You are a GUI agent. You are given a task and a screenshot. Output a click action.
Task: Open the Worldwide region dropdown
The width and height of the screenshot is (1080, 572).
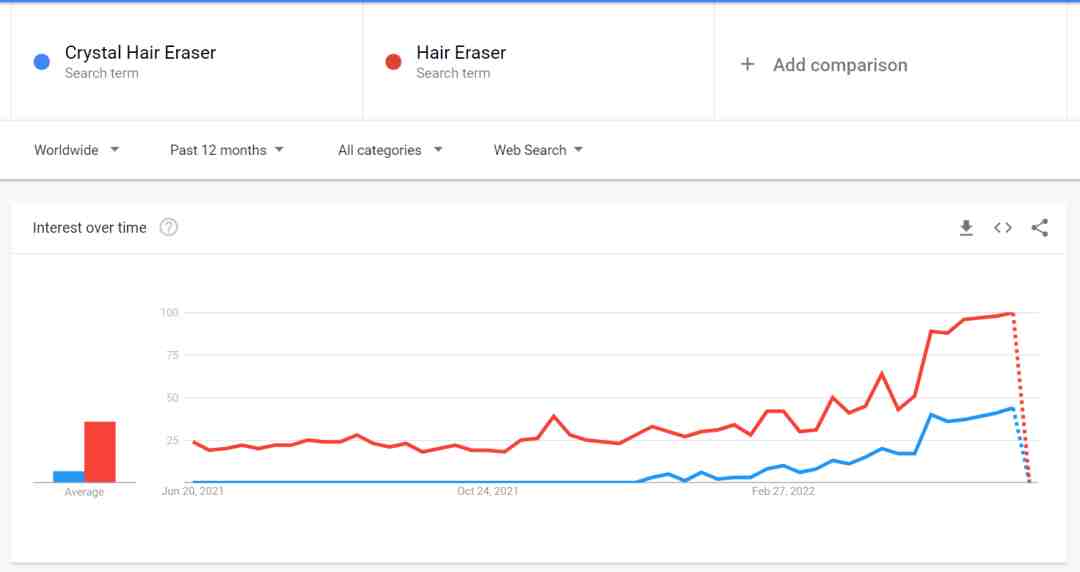click(x=76, y=150)
